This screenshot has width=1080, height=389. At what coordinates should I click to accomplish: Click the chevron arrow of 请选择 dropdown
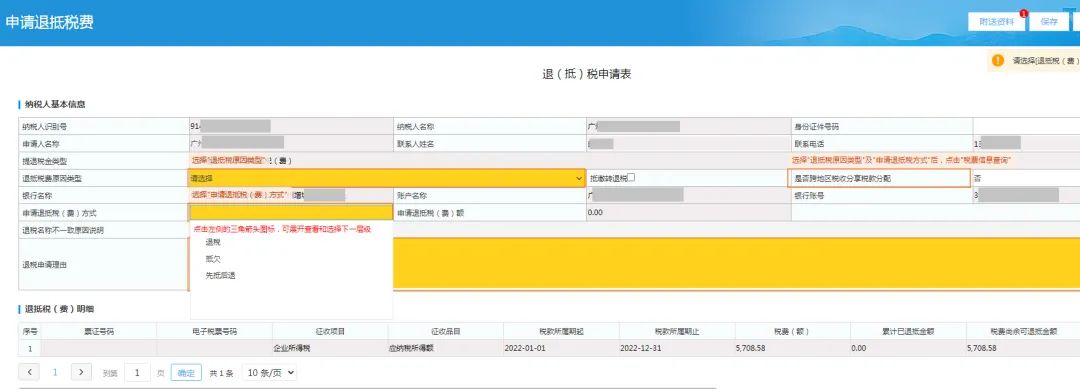pyautogui.click(x=579, y=178)
